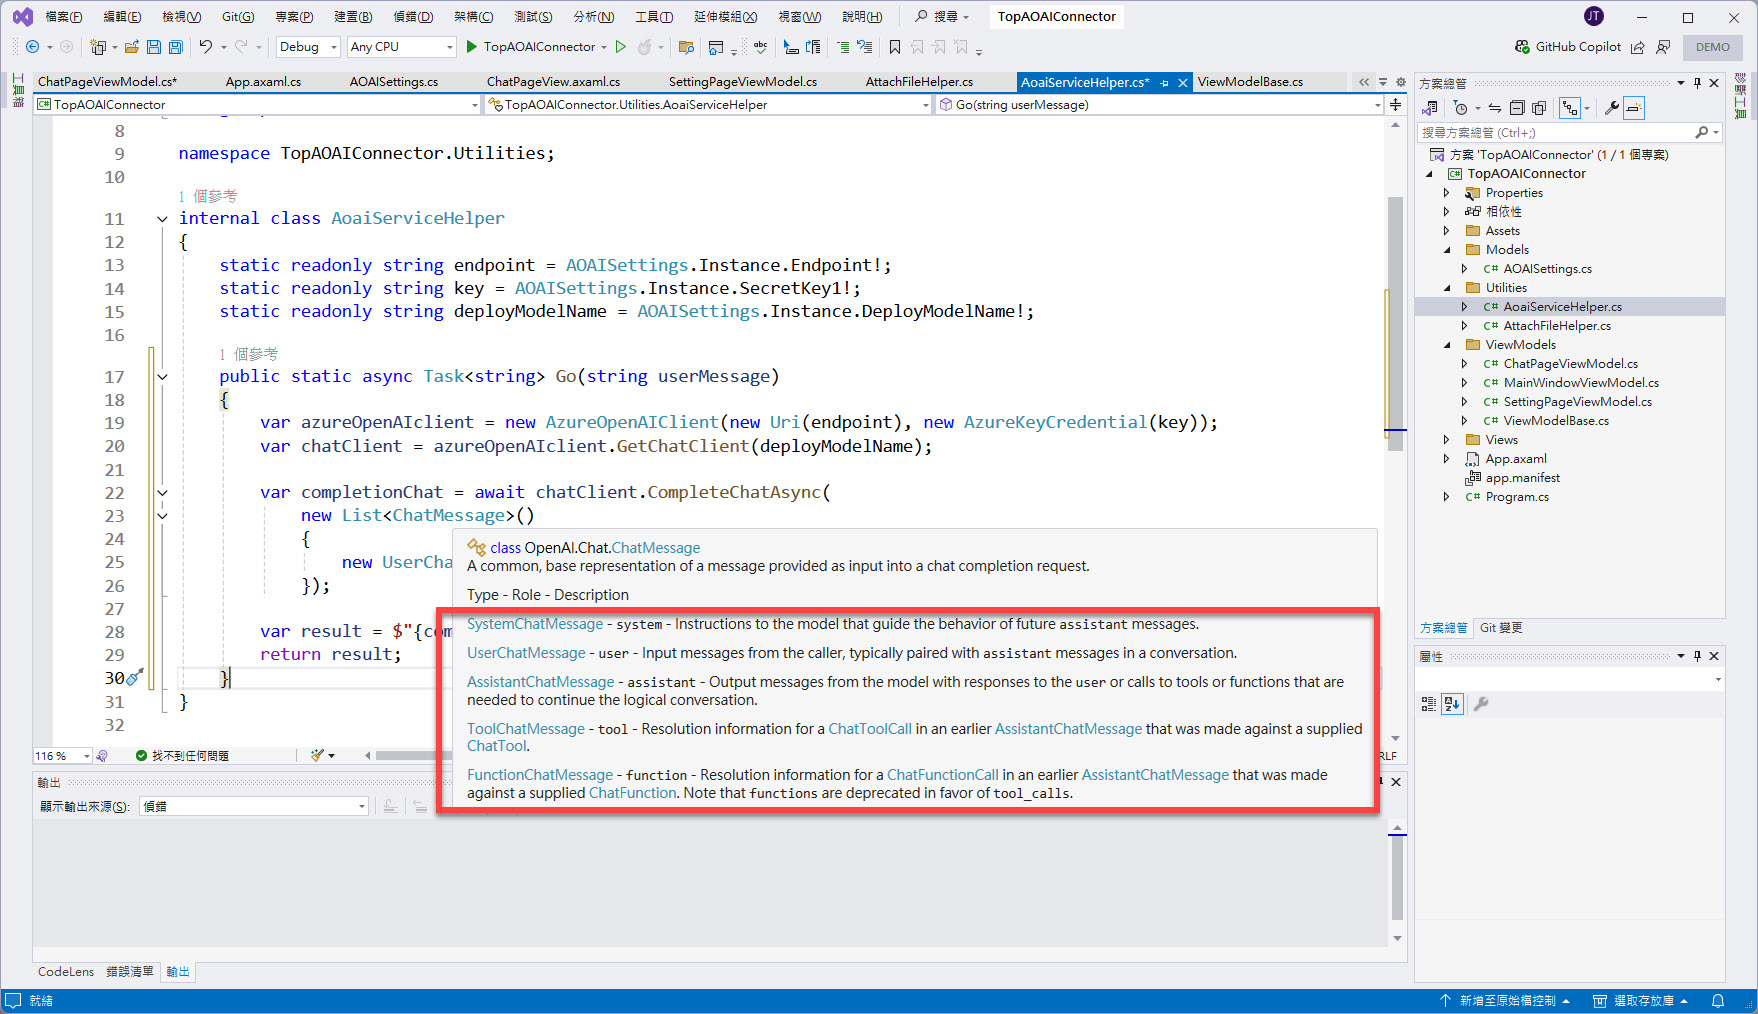Screen dimensions: 1758x1014
Task: Open the CodeLens output tab
Action: tap(66, 972)
